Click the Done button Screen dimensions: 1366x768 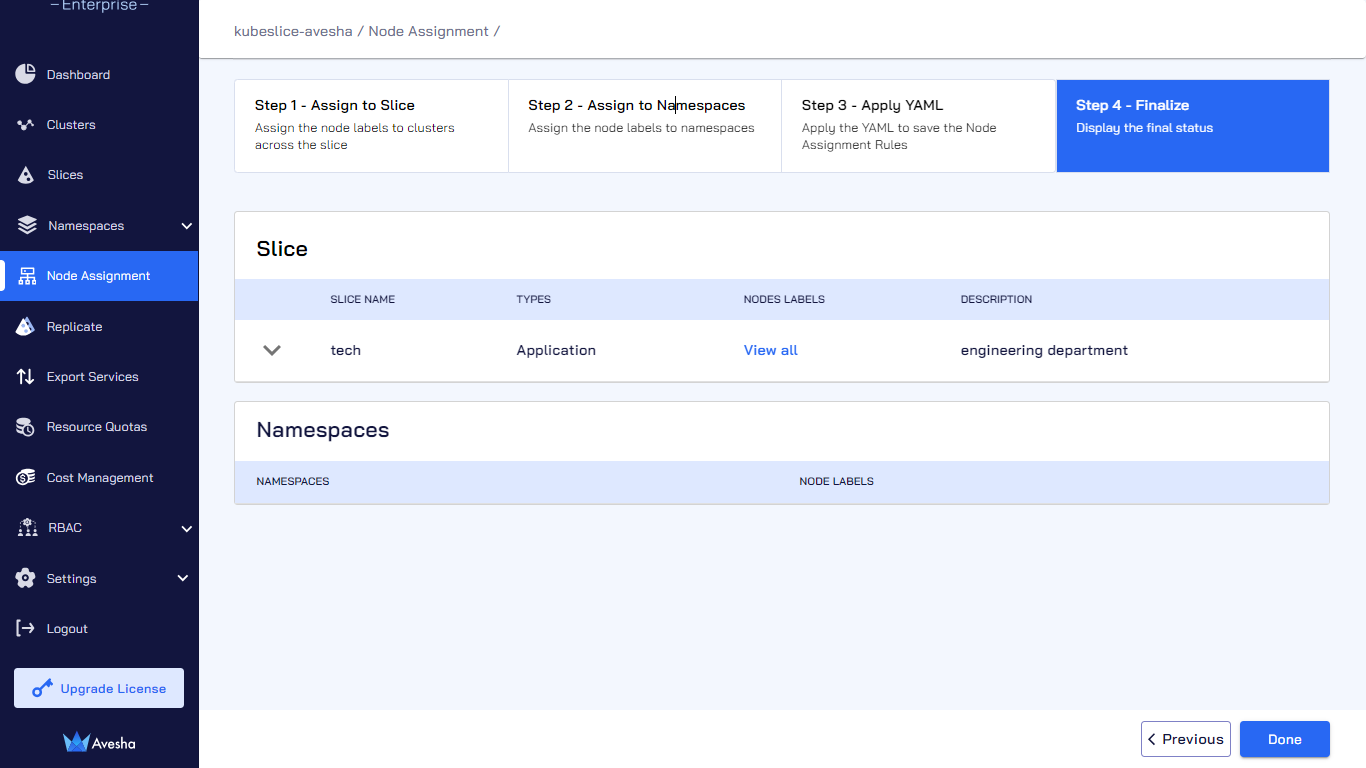tap(1285, 739)
